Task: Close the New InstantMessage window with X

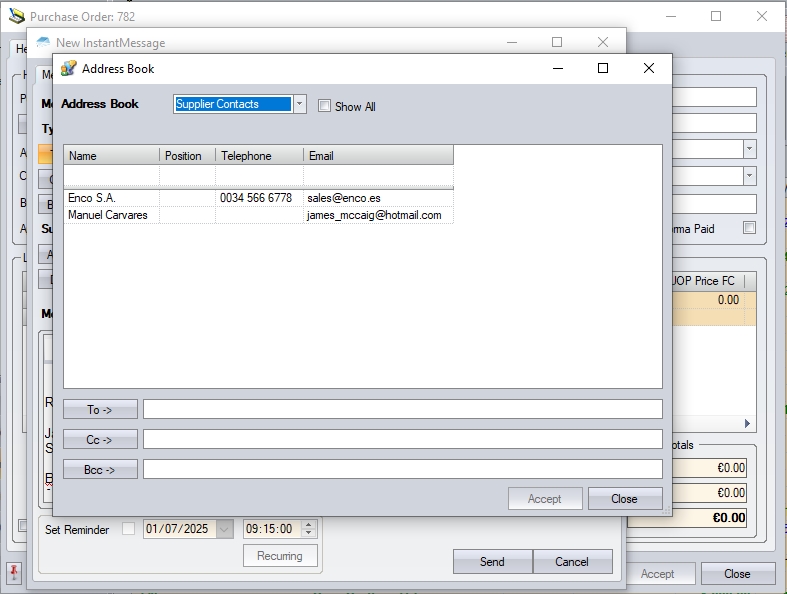Action: click(603, 42)
